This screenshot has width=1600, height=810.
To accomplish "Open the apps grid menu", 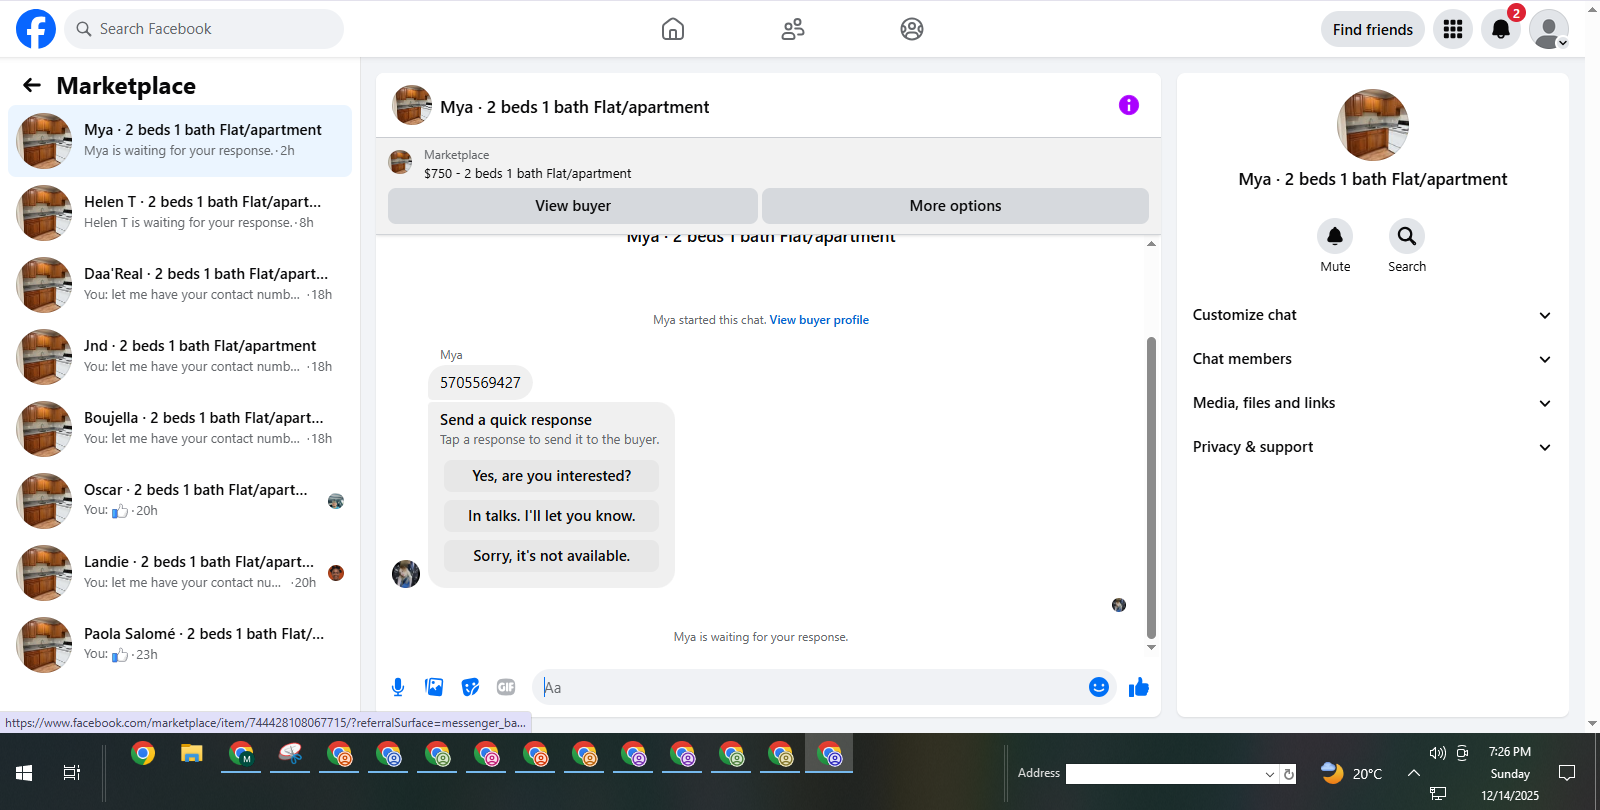I will (x=1453, y=29).
